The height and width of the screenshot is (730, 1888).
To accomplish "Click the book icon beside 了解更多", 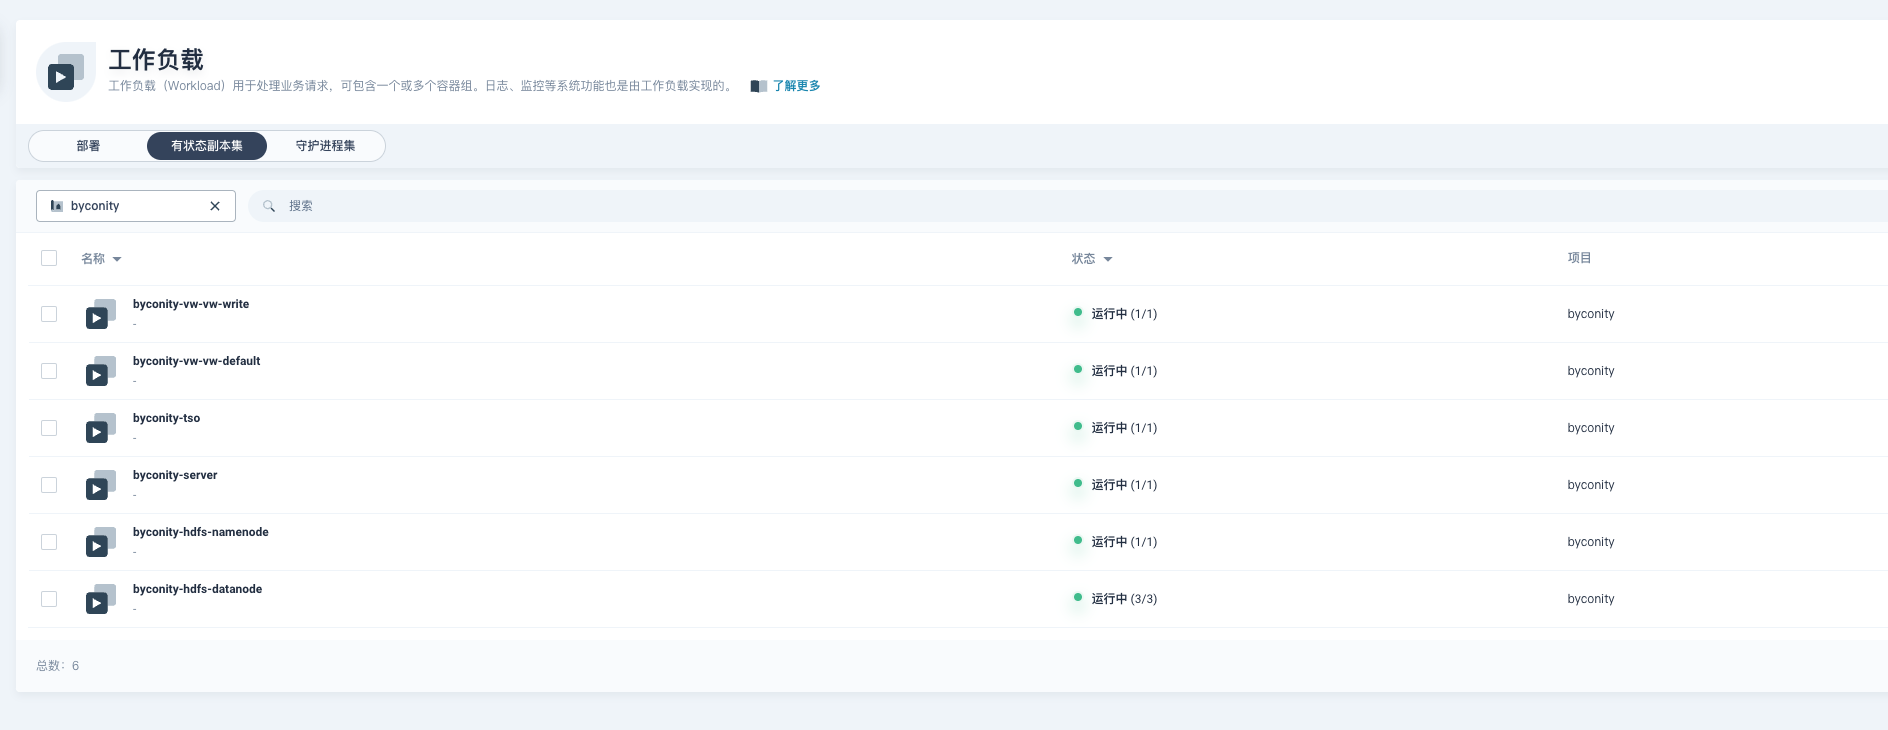I will click(x=759, y=86).
